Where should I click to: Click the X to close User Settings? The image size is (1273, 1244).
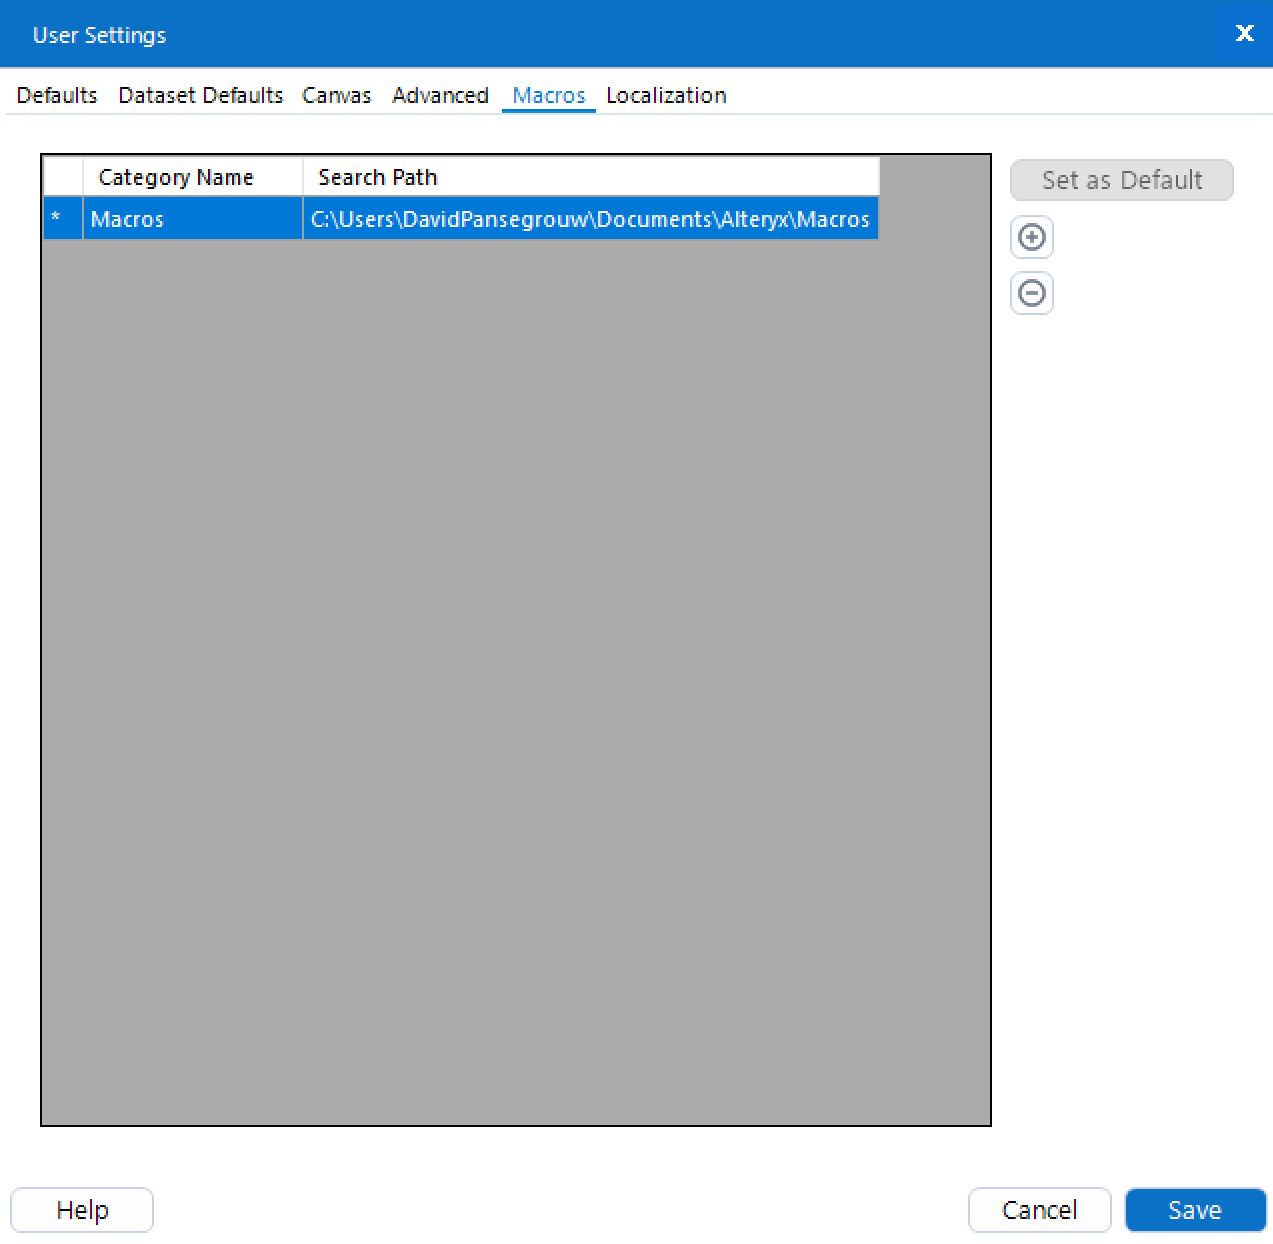point(1244,33)
